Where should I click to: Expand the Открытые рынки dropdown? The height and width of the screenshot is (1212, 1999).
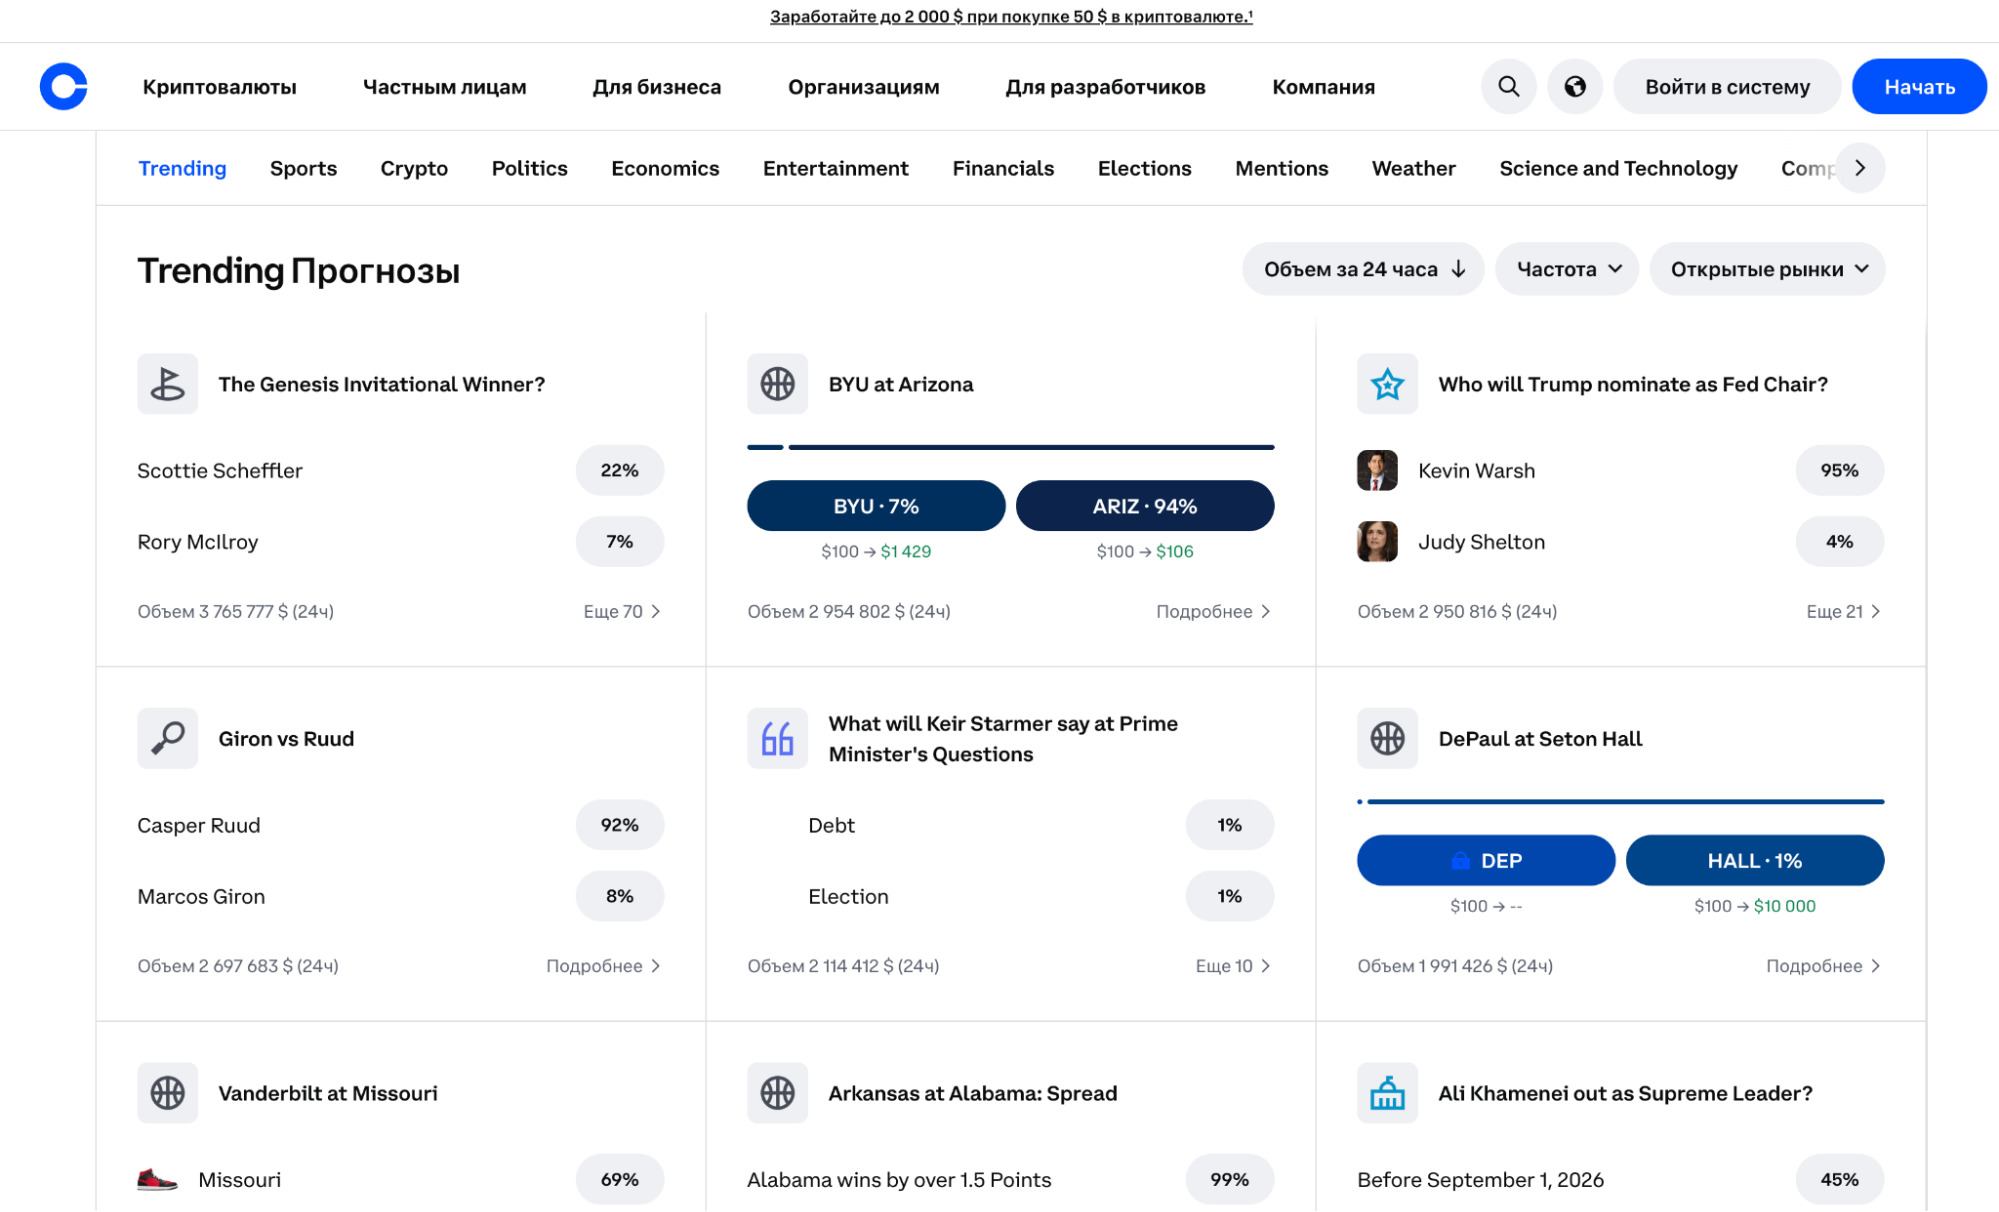(x=1766, y=269)
